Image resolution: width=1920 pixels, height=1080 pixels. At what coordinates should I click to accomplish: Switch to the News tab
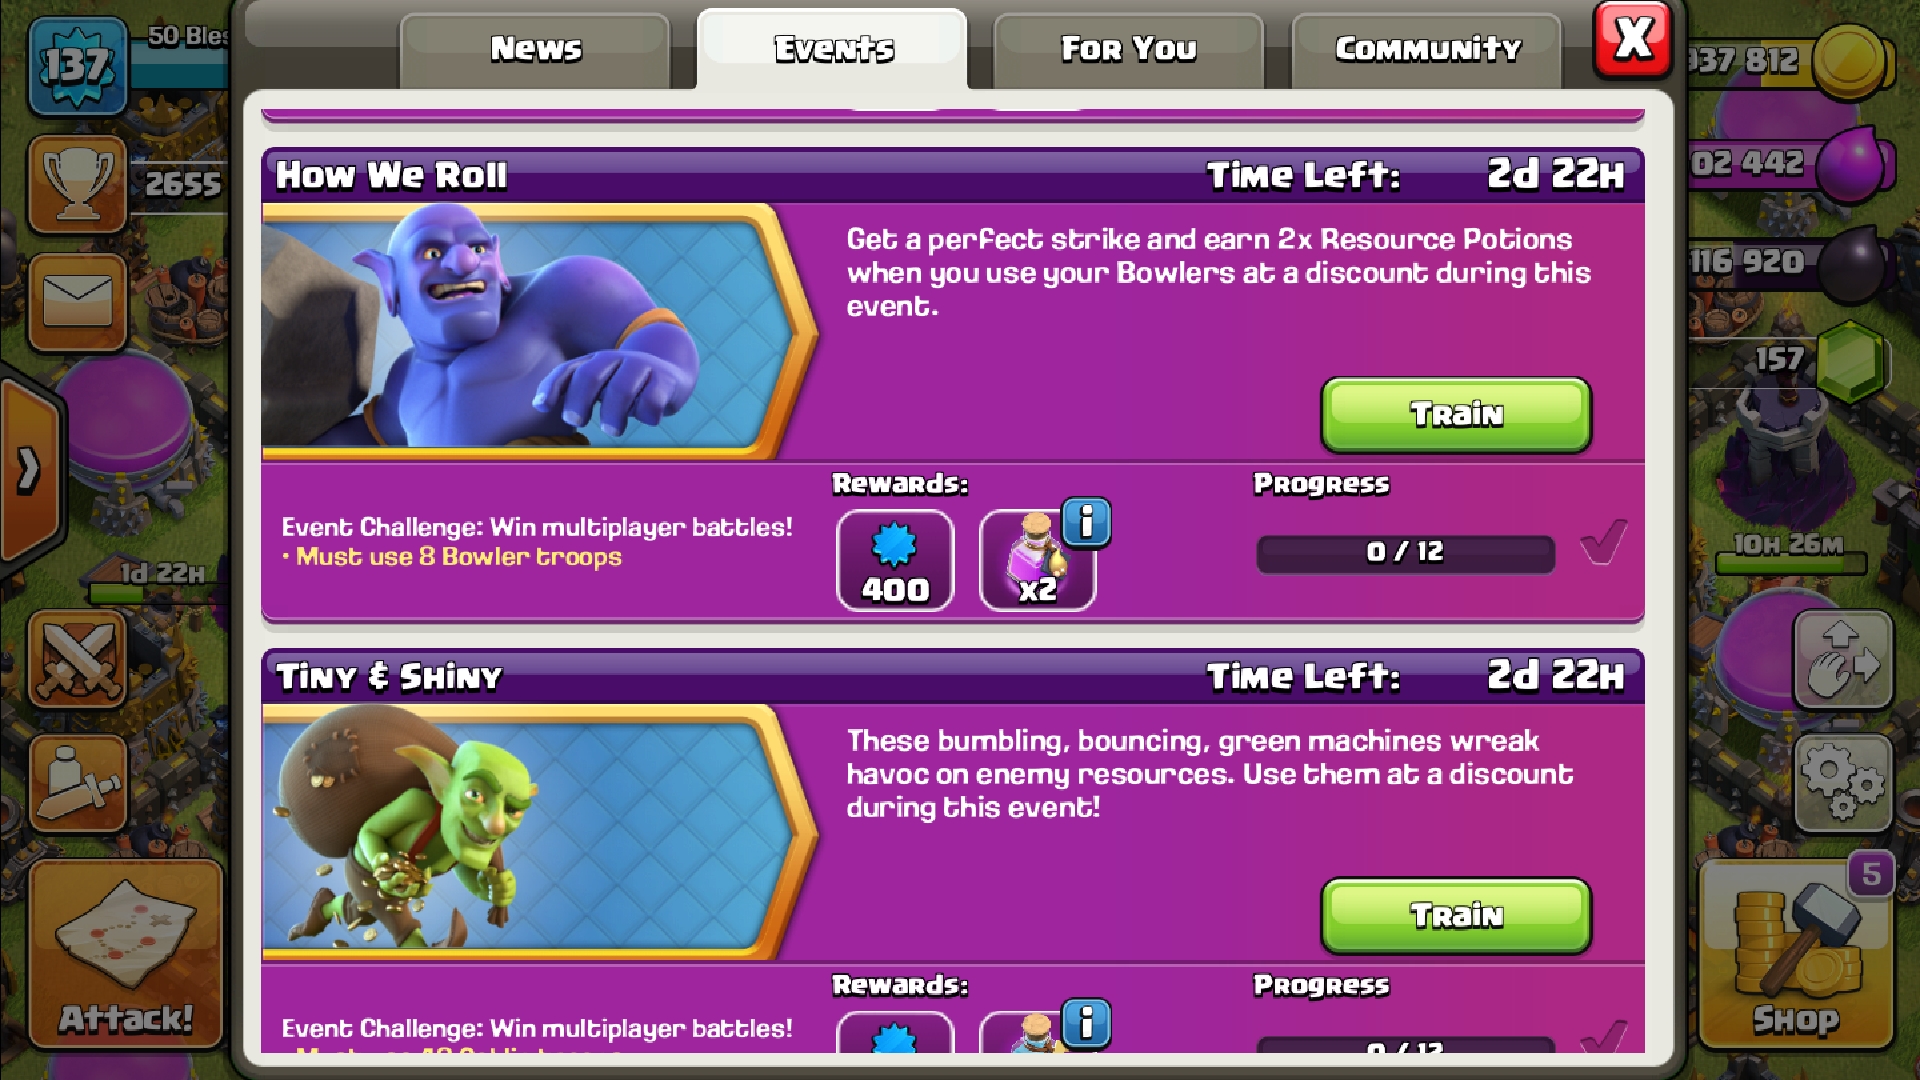click(x=535, y=50)
